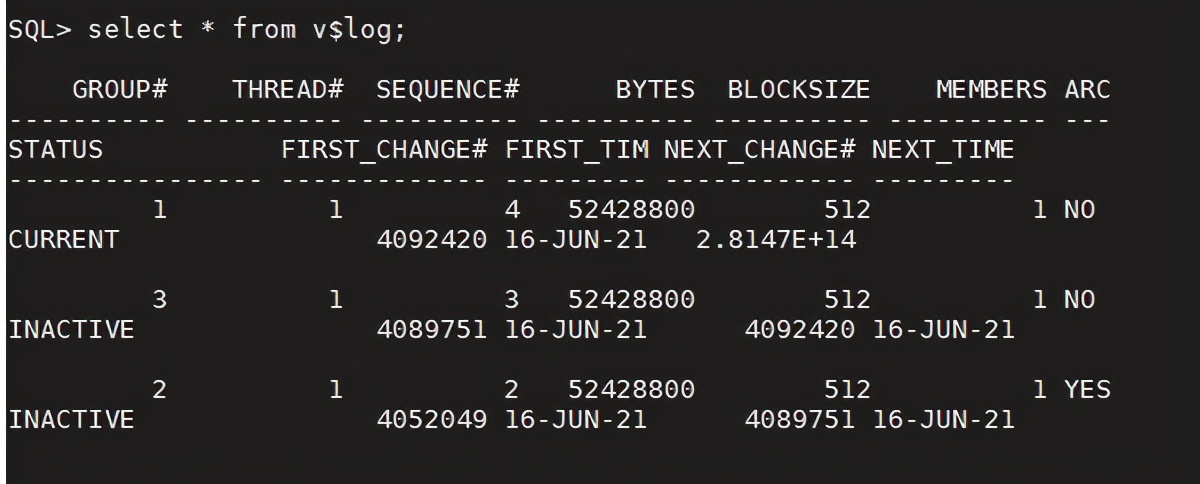Click the THREAD# column header

tap(289, 90)
